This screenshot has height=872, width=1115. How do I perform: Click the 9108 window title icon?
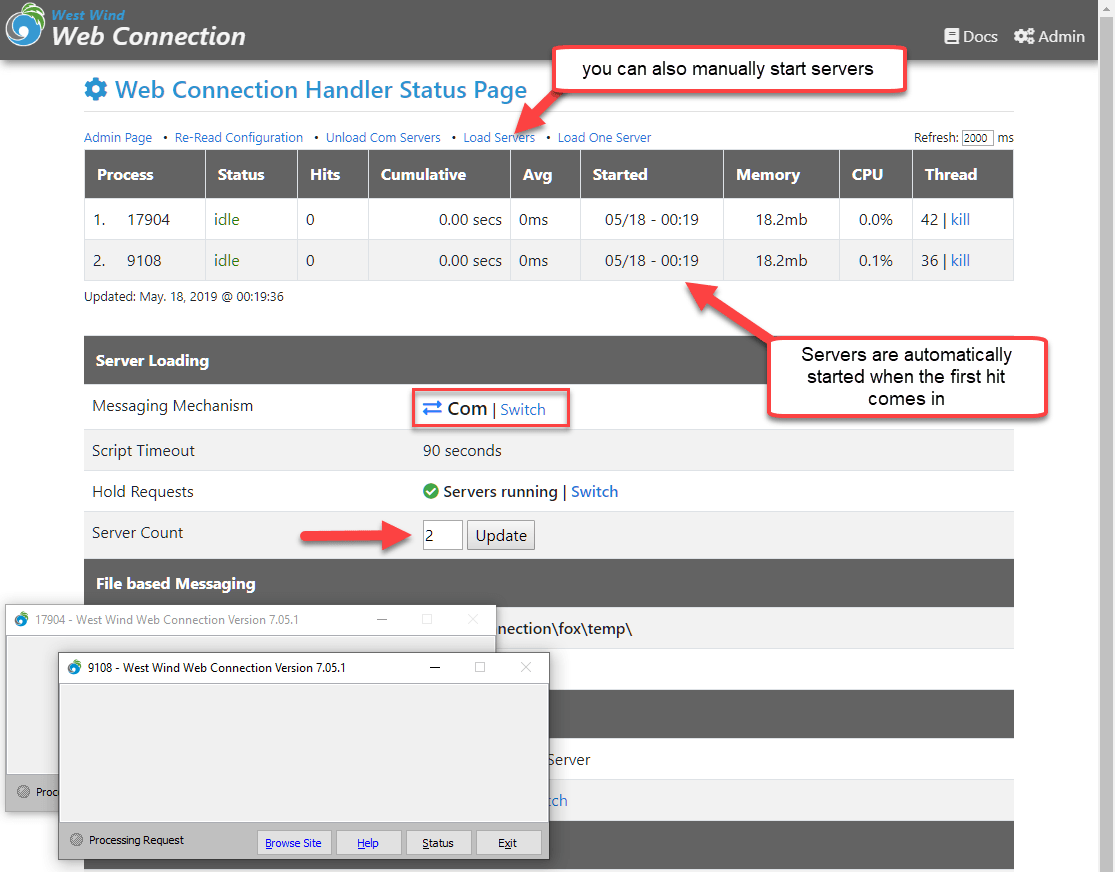74,667
